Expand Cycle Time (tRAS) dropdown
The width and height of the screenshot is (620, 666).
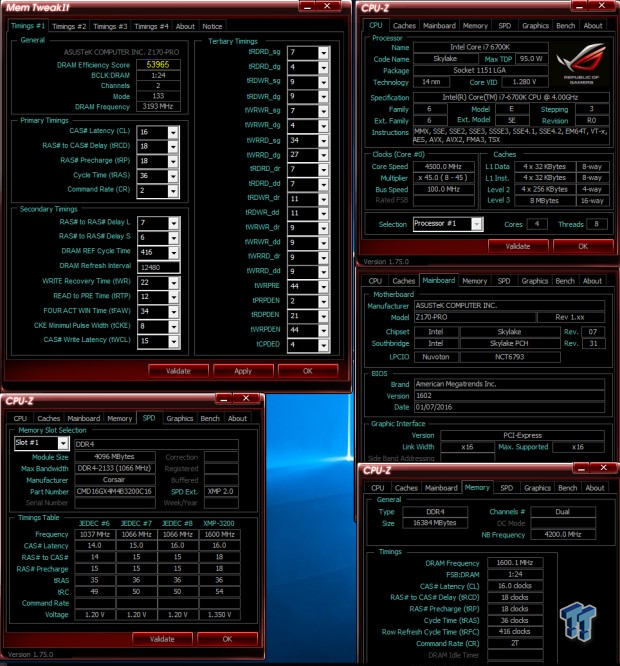[x=173, y=176]
